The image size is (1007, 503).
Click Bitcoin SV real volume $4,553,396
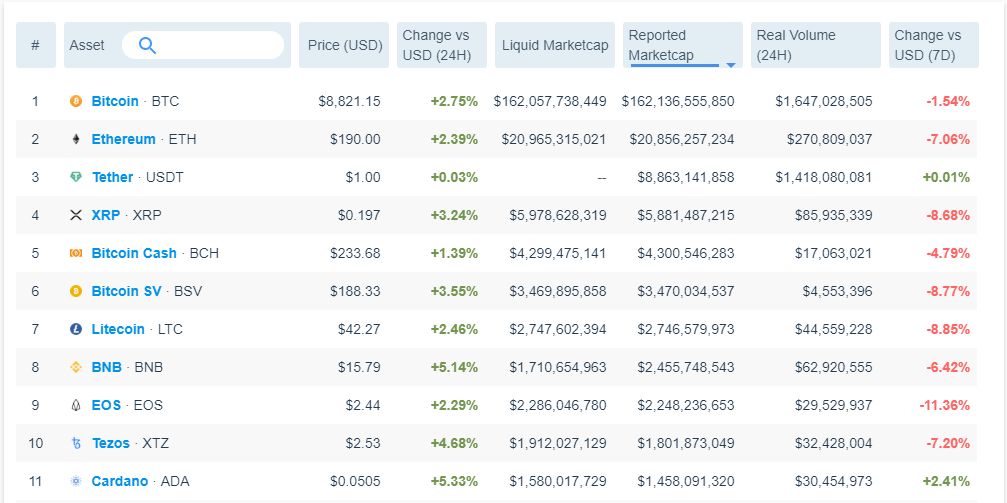pos(837,291)
